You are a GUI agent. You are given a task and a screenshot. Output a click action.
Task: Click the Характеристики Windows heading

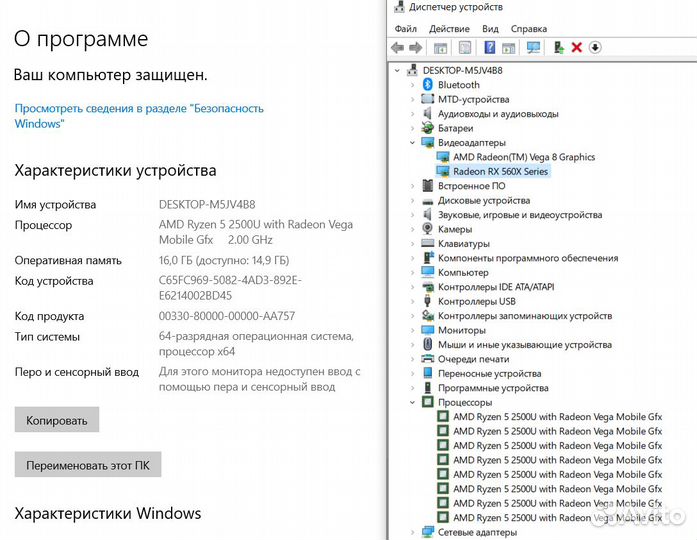tap(108, 513)
